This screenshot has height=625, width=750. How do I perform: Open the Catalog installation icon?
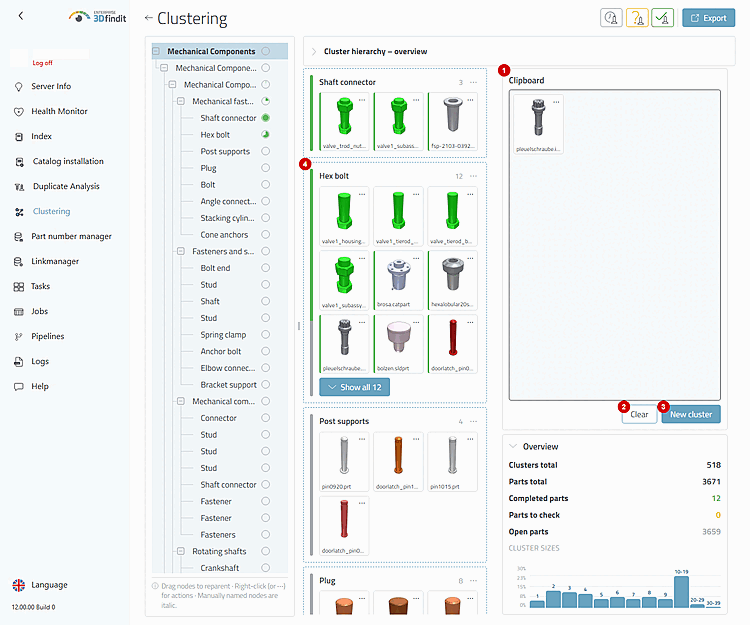tap(19, 162)
